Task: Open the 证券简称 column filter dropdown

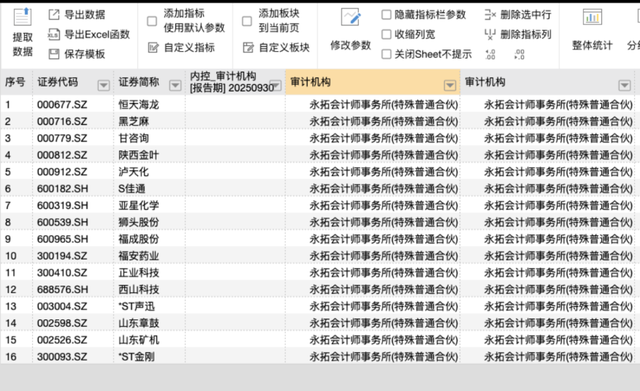Action: coord(175,85)
